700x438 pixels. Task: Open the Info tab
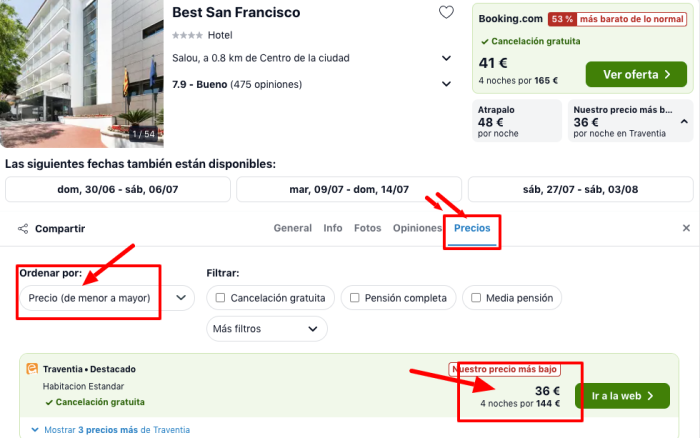click(333, 228)
